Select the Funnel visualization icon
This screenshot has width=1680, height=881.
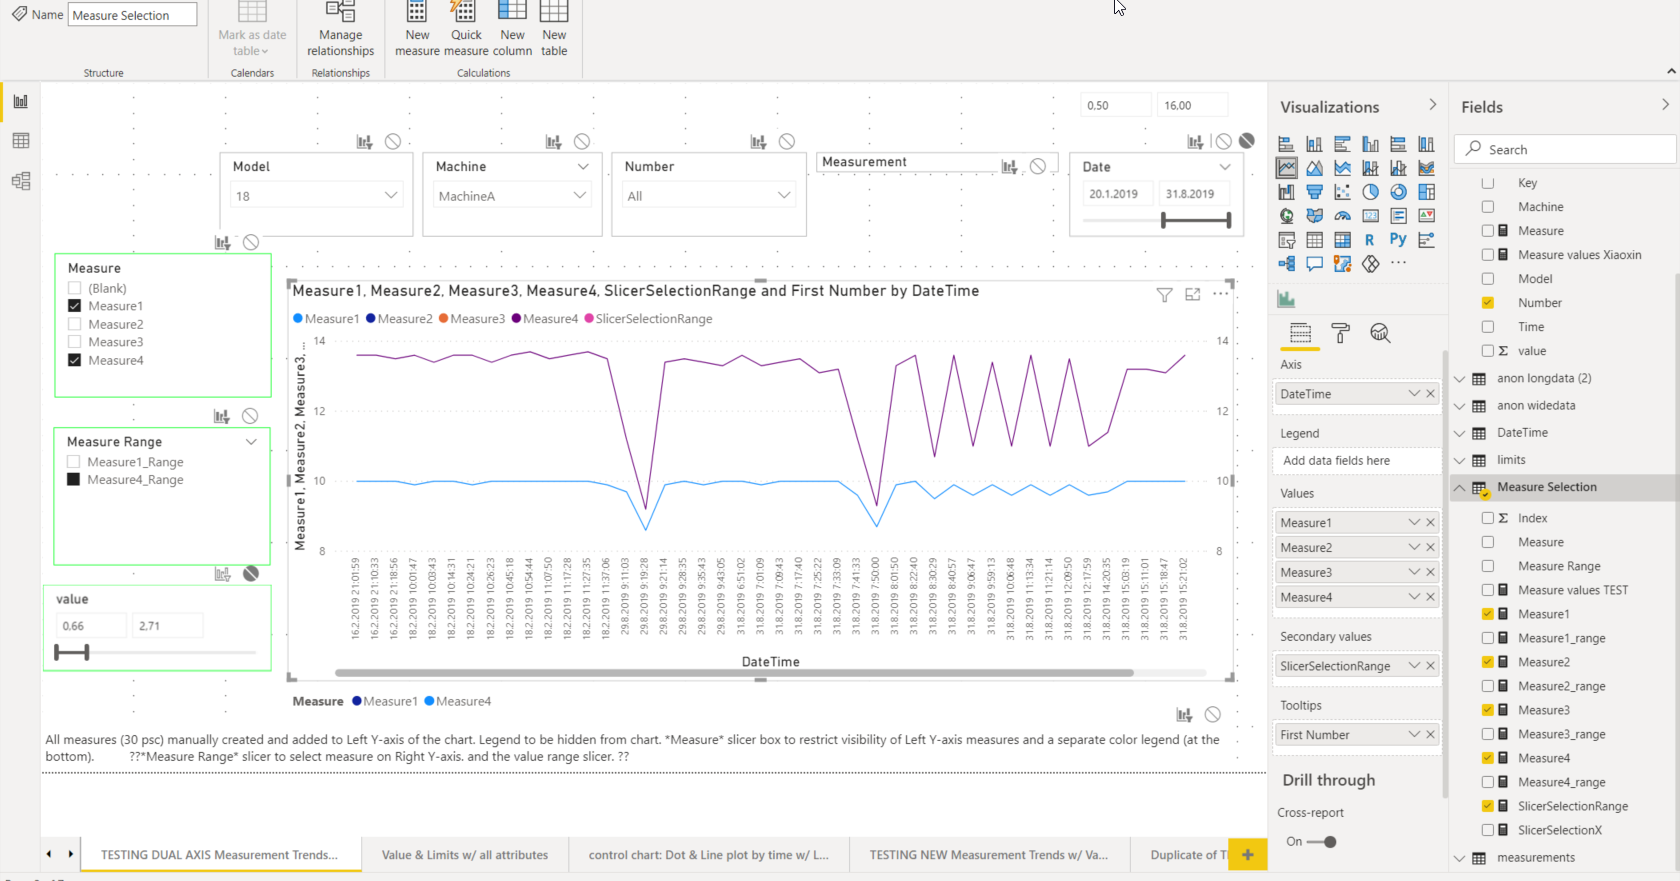pyautogui.click(x=1314, y=192)
